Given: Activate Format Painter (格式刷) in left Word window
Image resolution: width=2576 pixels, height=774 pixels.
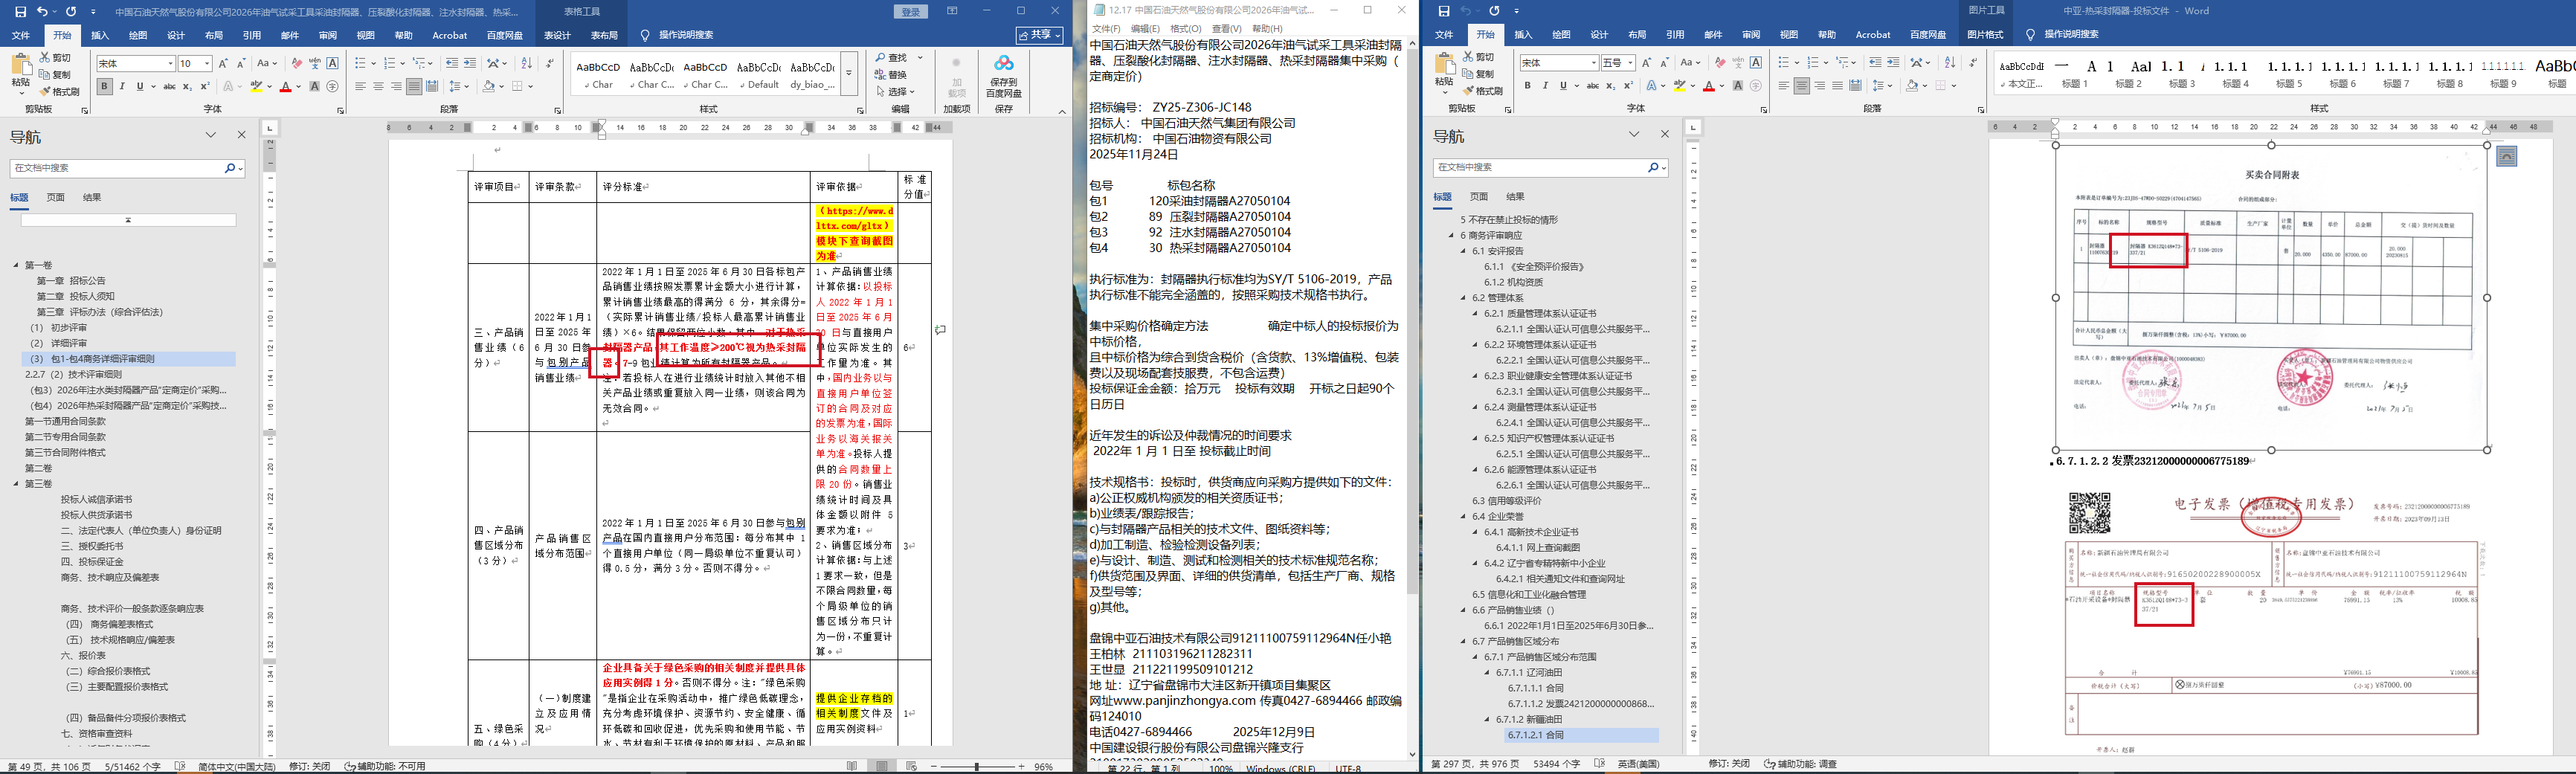Looking at the screenshot, I should (x=60, y=91).
